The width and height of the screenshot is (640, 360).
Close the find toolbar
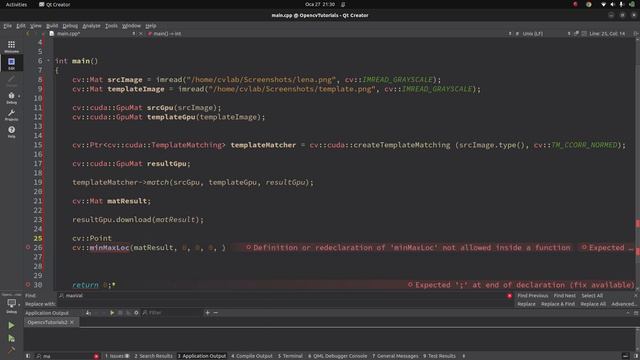click(x=636, y=296)
